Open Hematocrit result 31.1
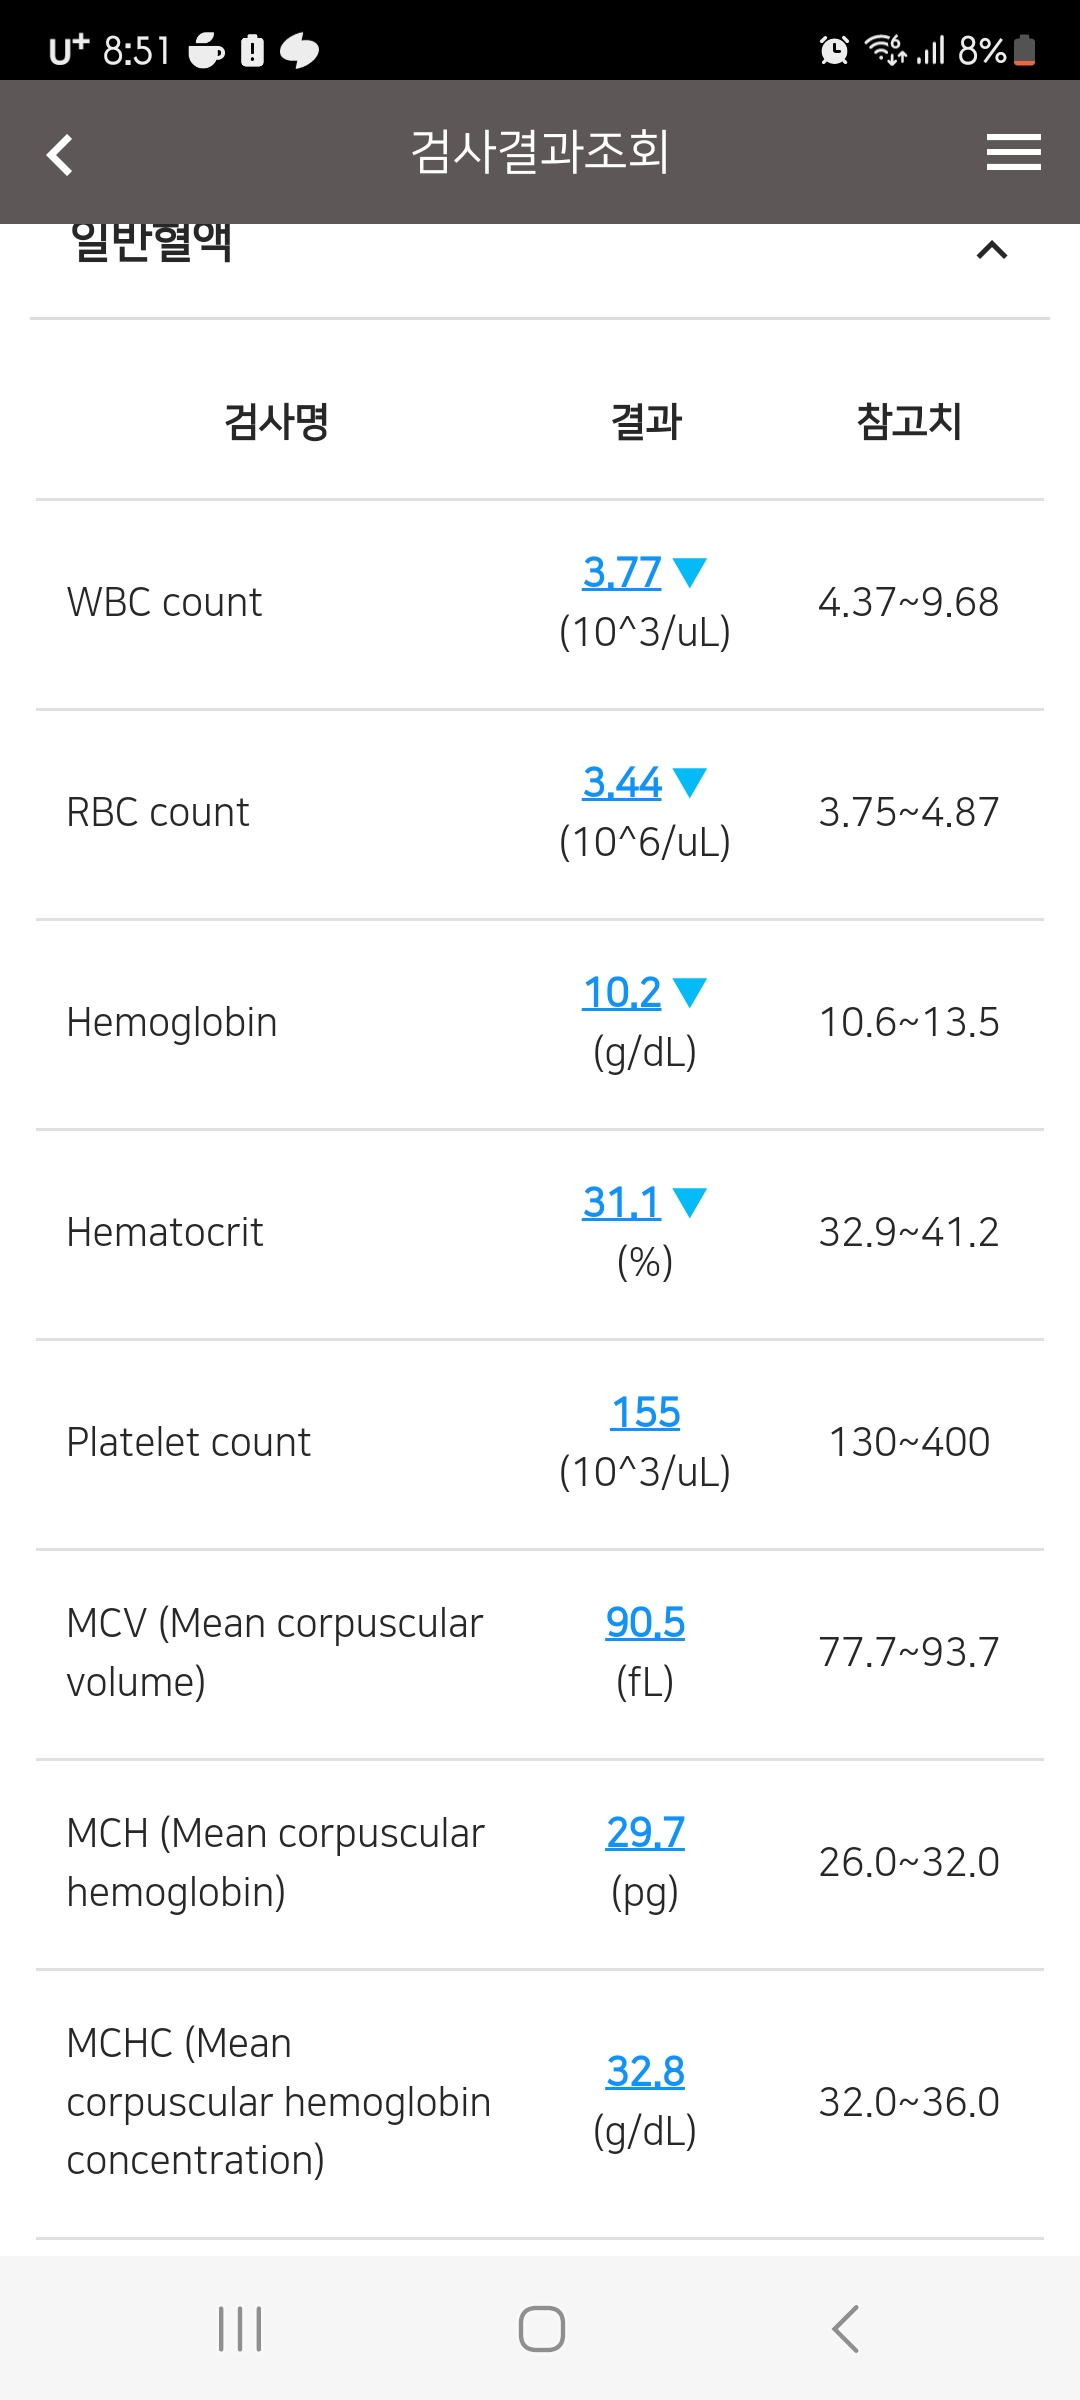1080x2400 pixels. (x=621, y=1202)
